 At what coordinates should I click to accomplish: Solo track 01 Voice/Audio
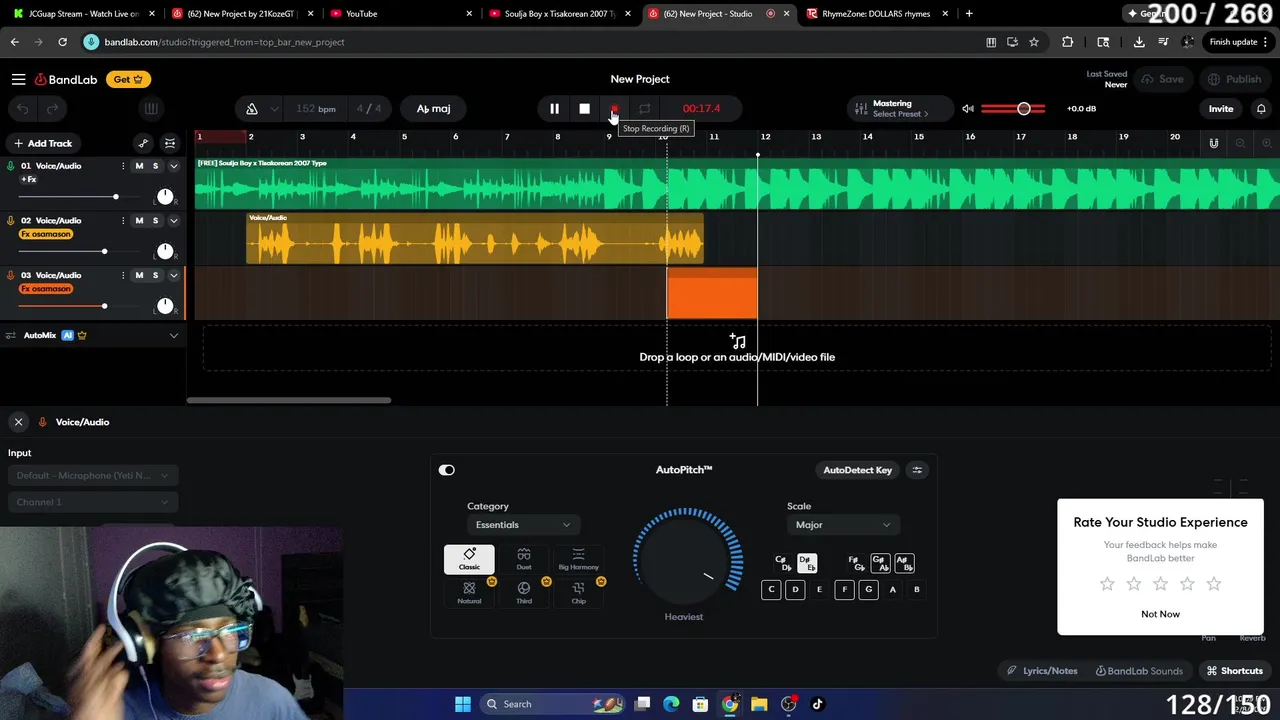pyautogui.click(x=155, y=166)
